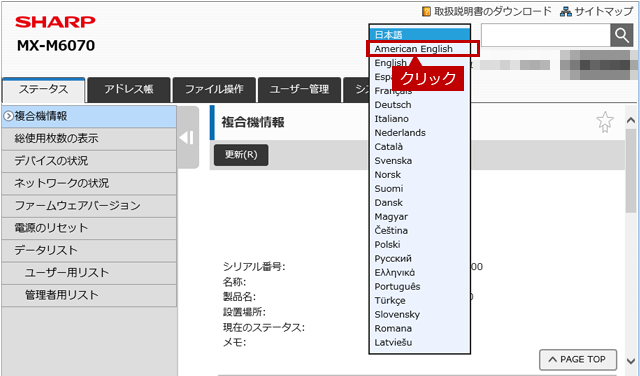Click the favorite star icon
This screenshot has width=640, height=376.
(x=604, y=122)
